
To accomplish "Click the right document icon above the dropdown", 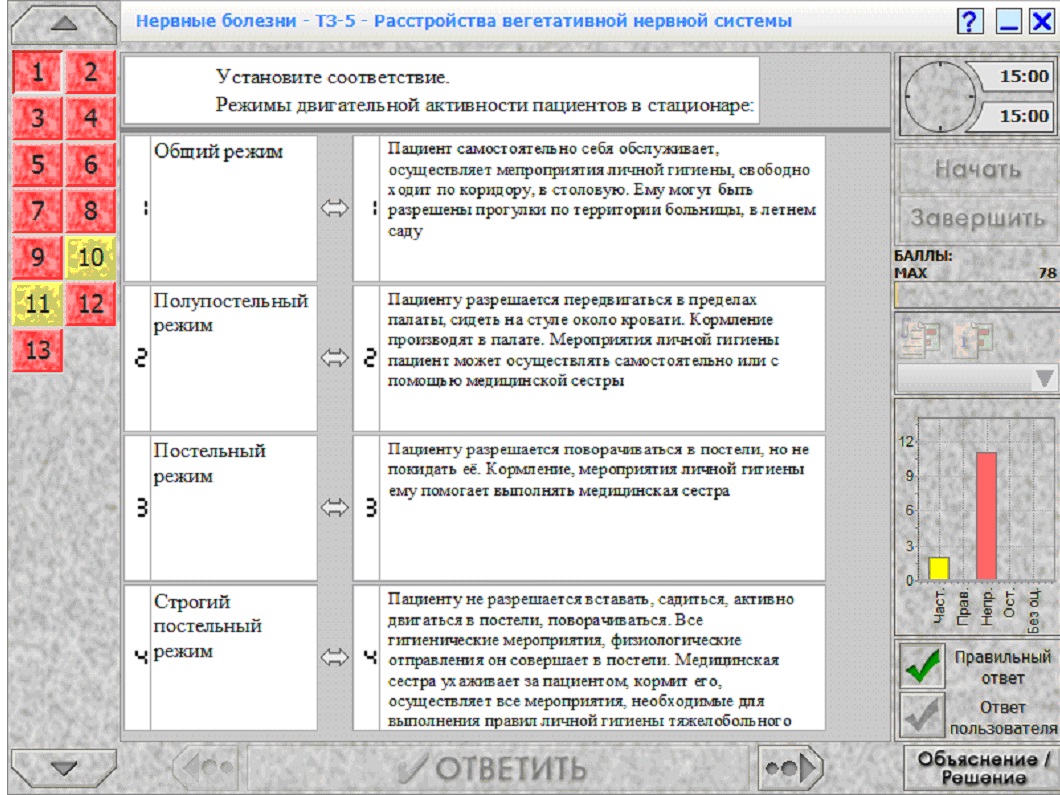I will coord(972,338).
